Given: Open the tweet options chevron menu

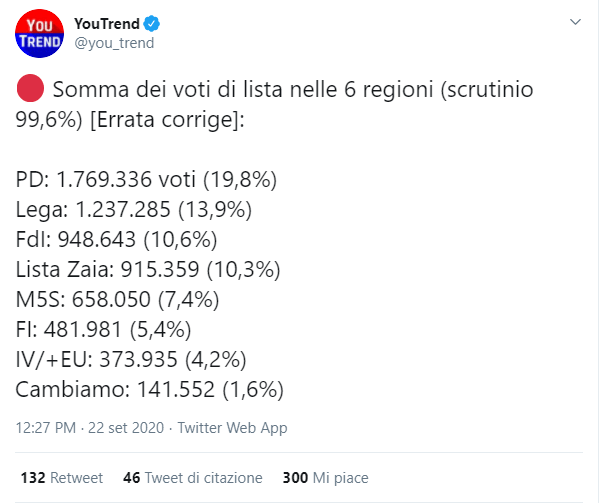Looking at the screenshot, I should tap(574, 22).
